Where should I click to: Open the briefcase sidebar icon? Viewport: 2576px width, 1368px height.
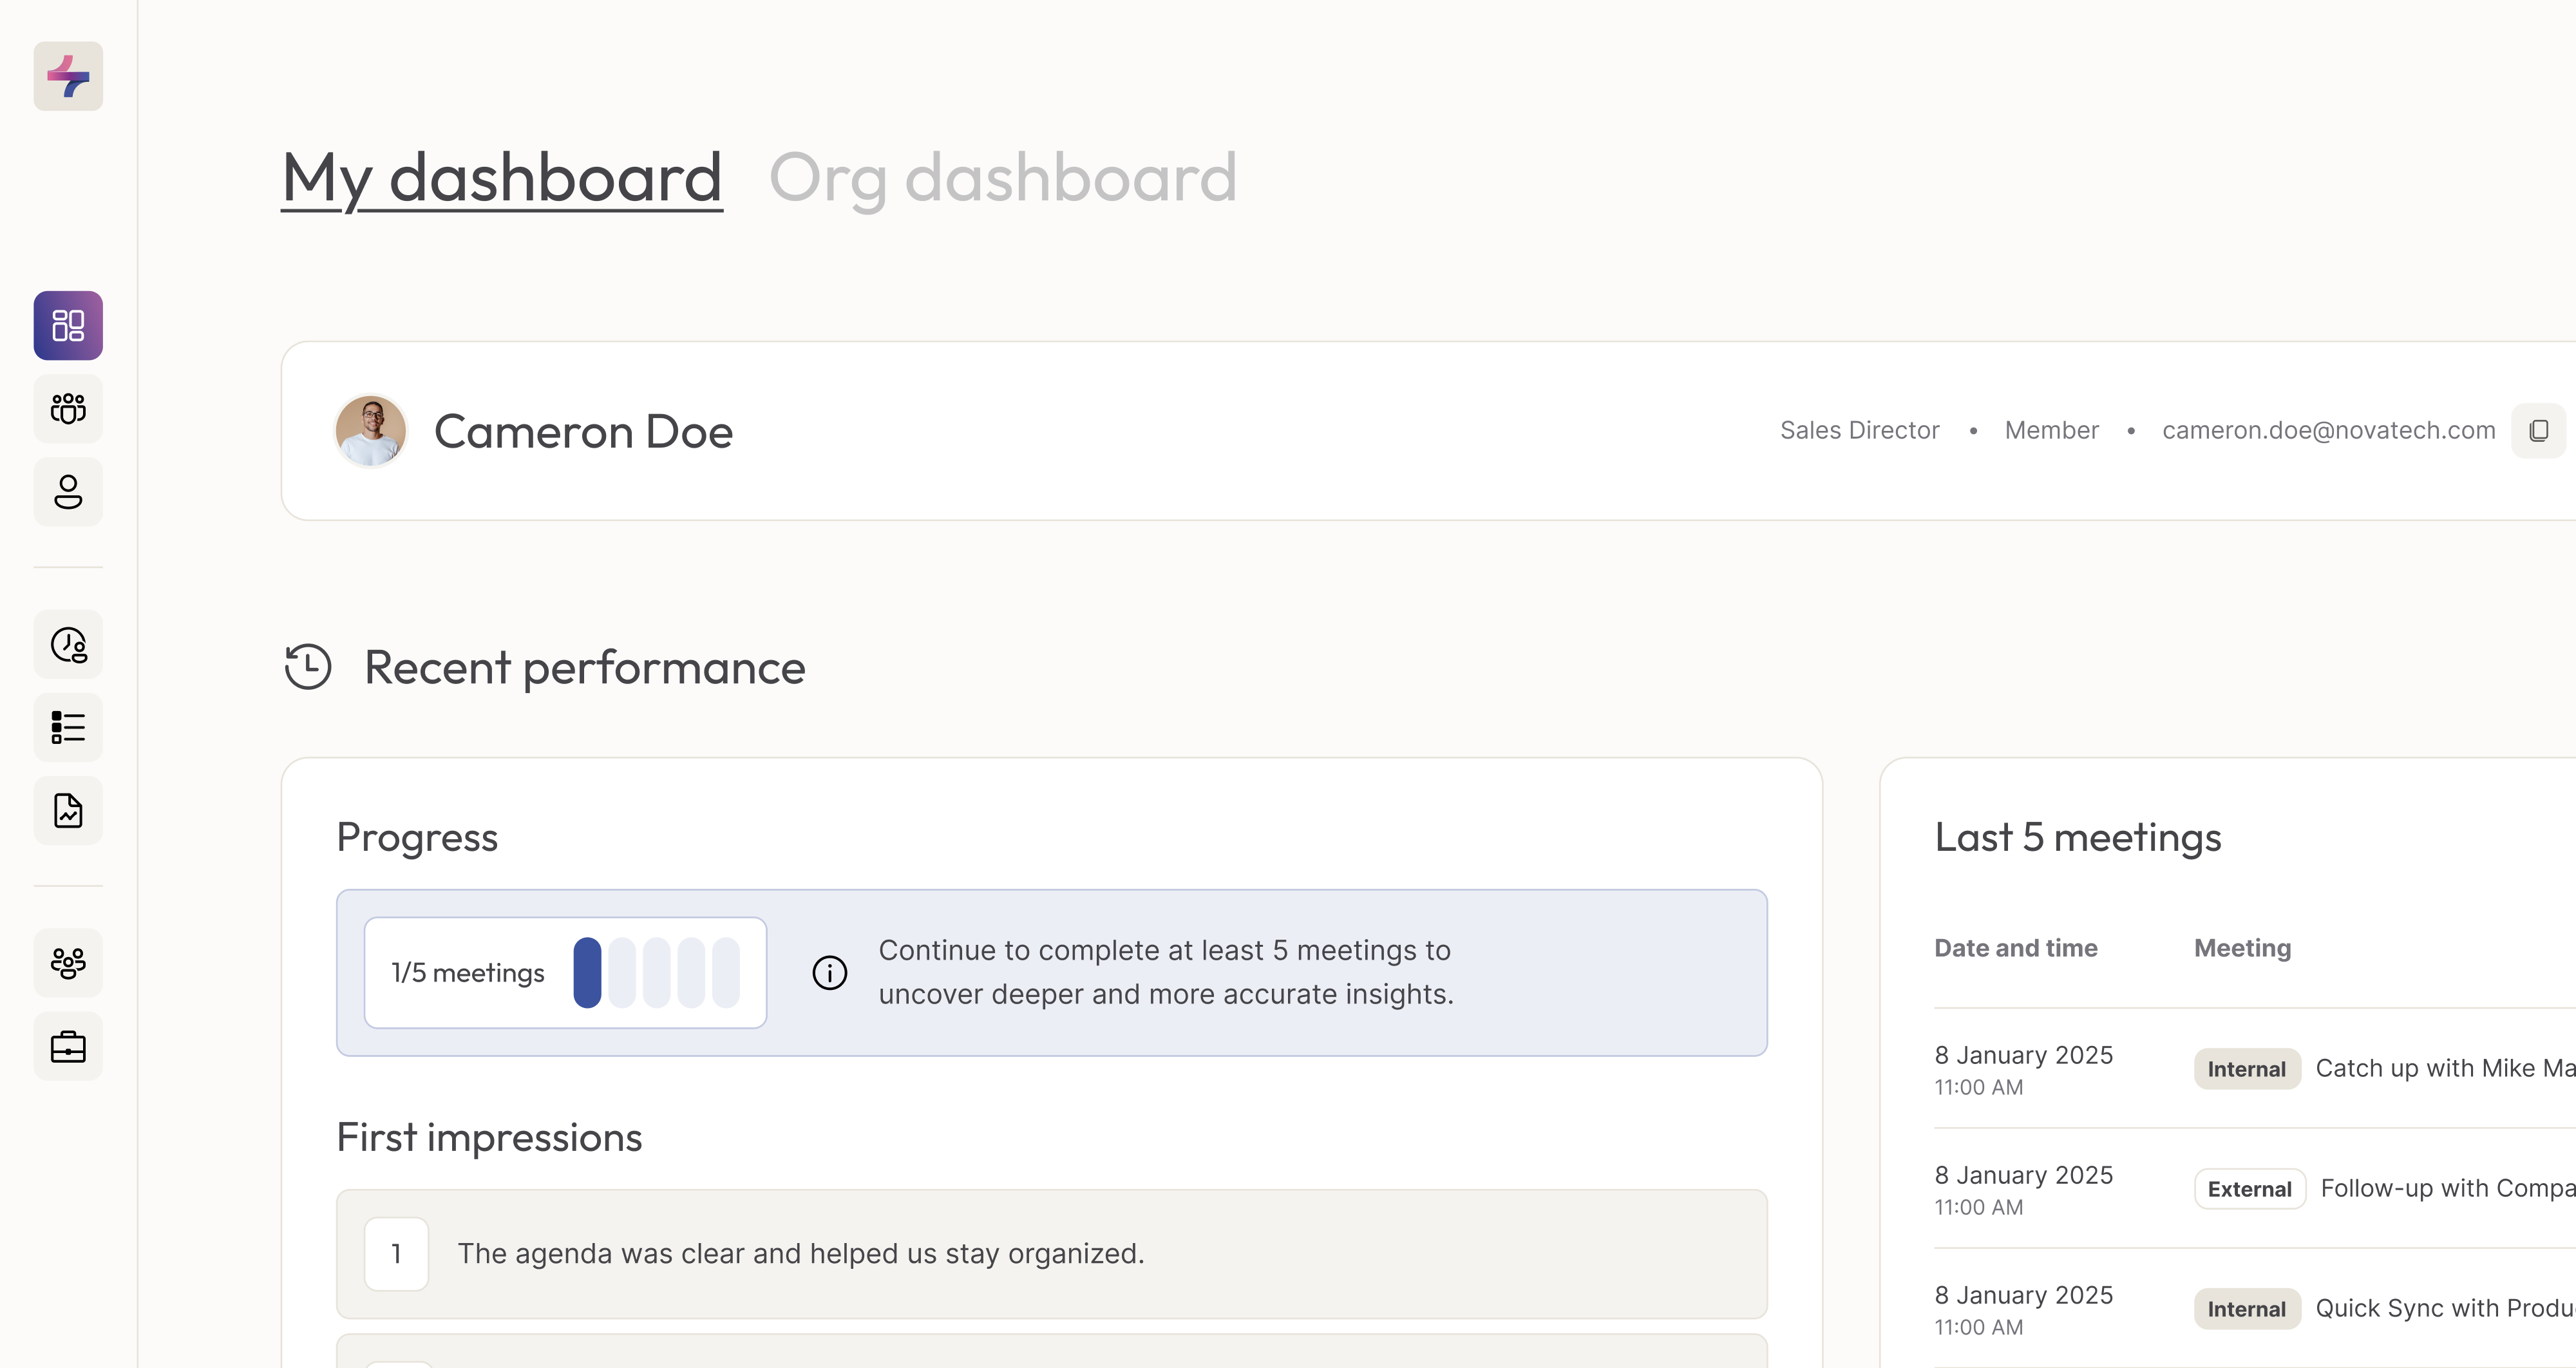(68, 1046)
